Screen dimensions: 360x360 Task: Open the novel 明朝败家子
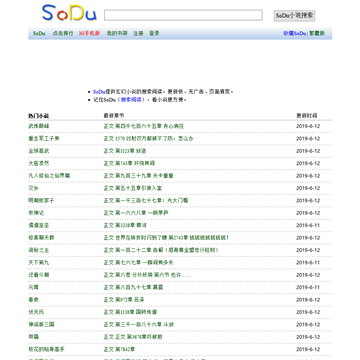click(41, 200)
